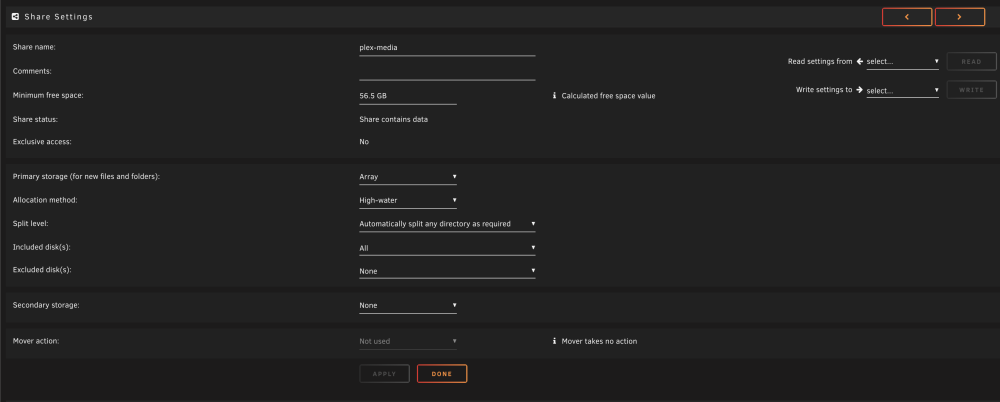Click 'Excluded disk(s):' label
Viewport: 1000px width, 402px height.
(x=42, y=270)
